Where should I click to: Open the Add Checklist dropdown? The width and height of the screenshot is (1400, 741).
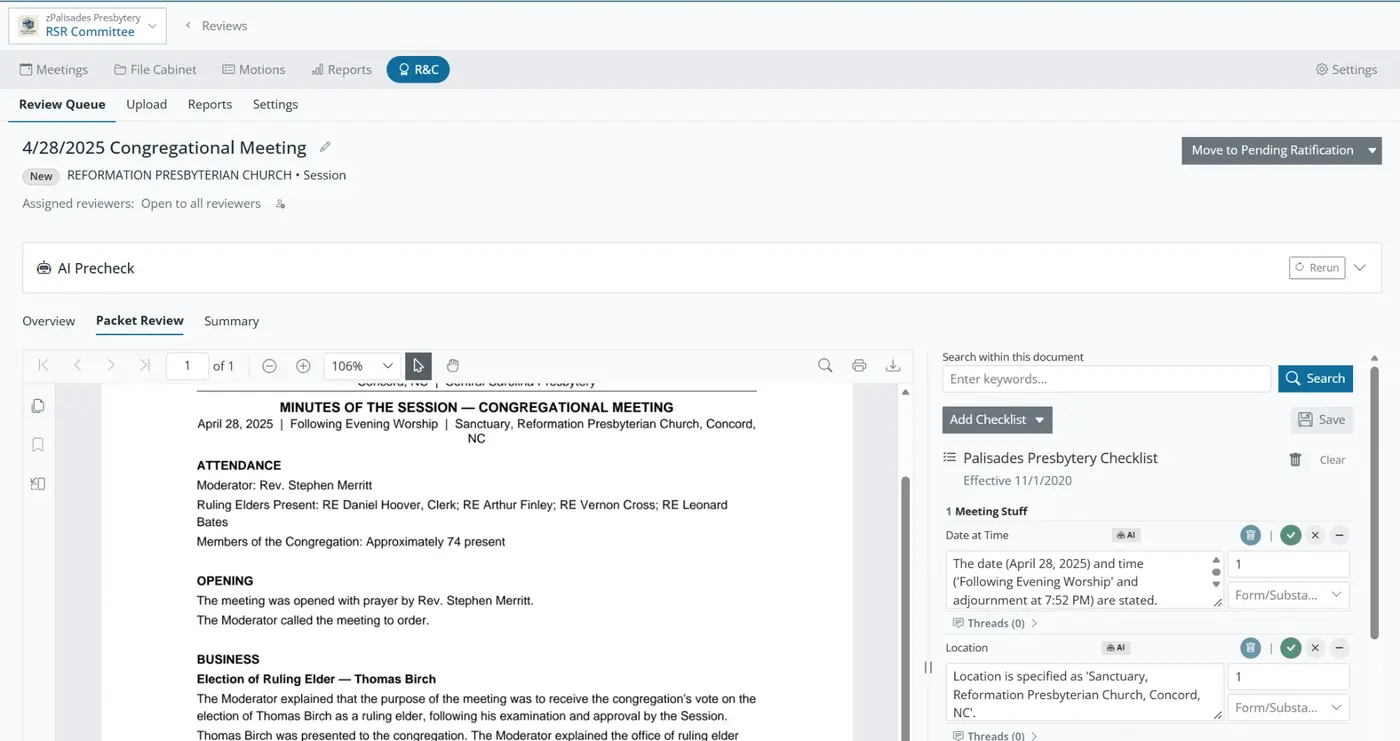[997, 420]
